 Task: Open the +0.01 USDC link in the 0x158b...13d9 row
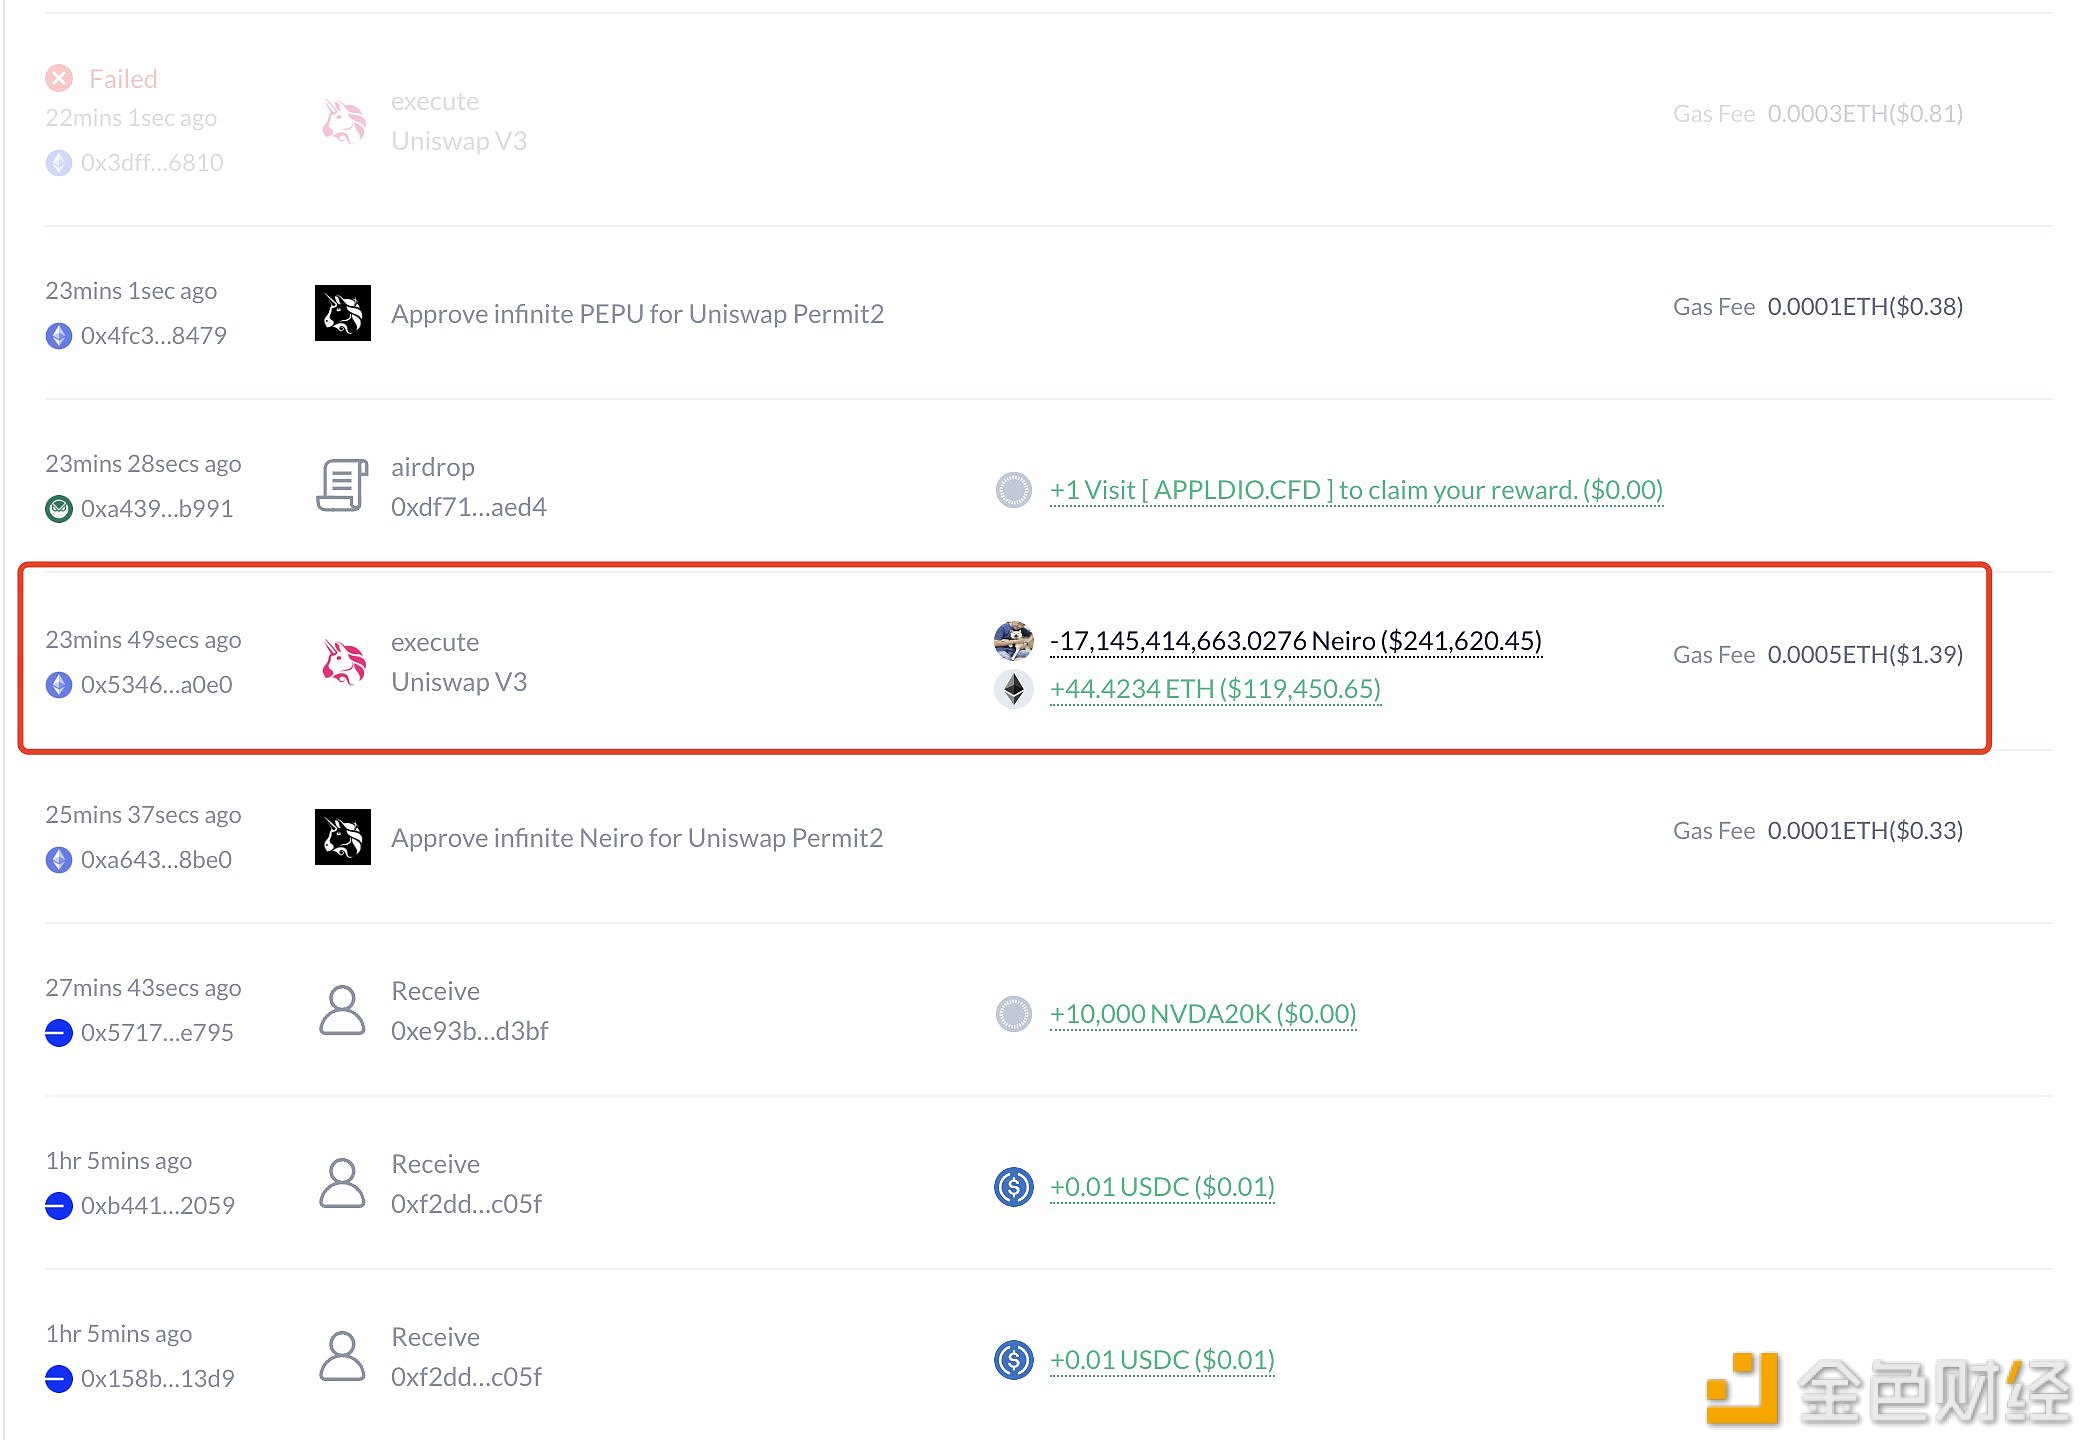[1162, 1360]
